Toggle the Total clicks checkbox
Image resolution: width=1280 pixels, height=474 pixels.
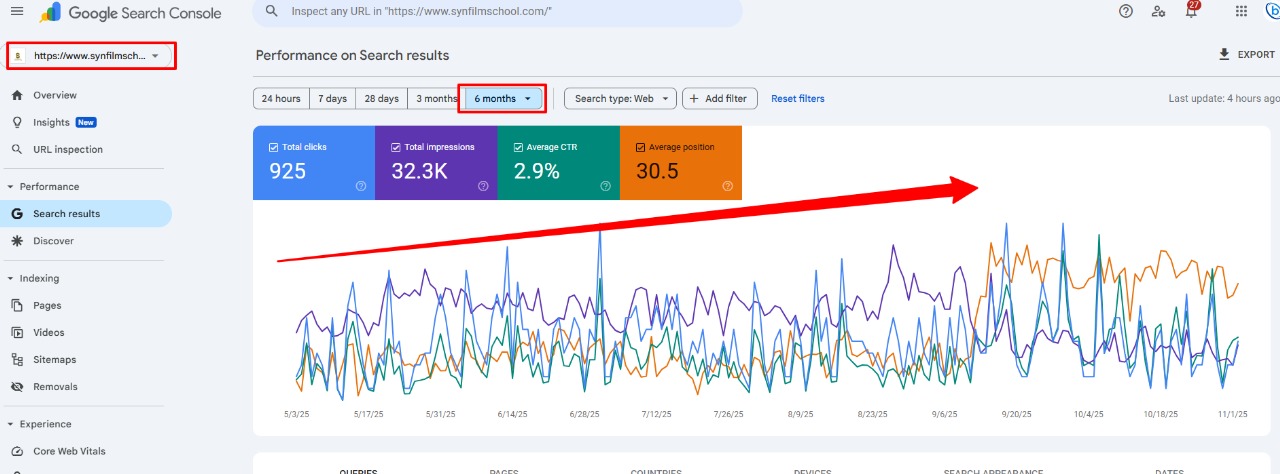(274, 147)
